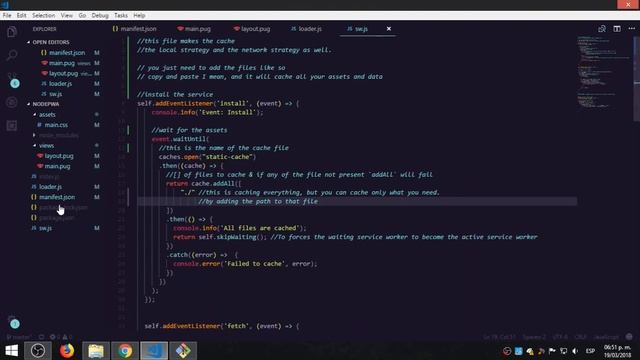
Task: Open the File menu
Action: pyautogui.click(x=7, y=16)
